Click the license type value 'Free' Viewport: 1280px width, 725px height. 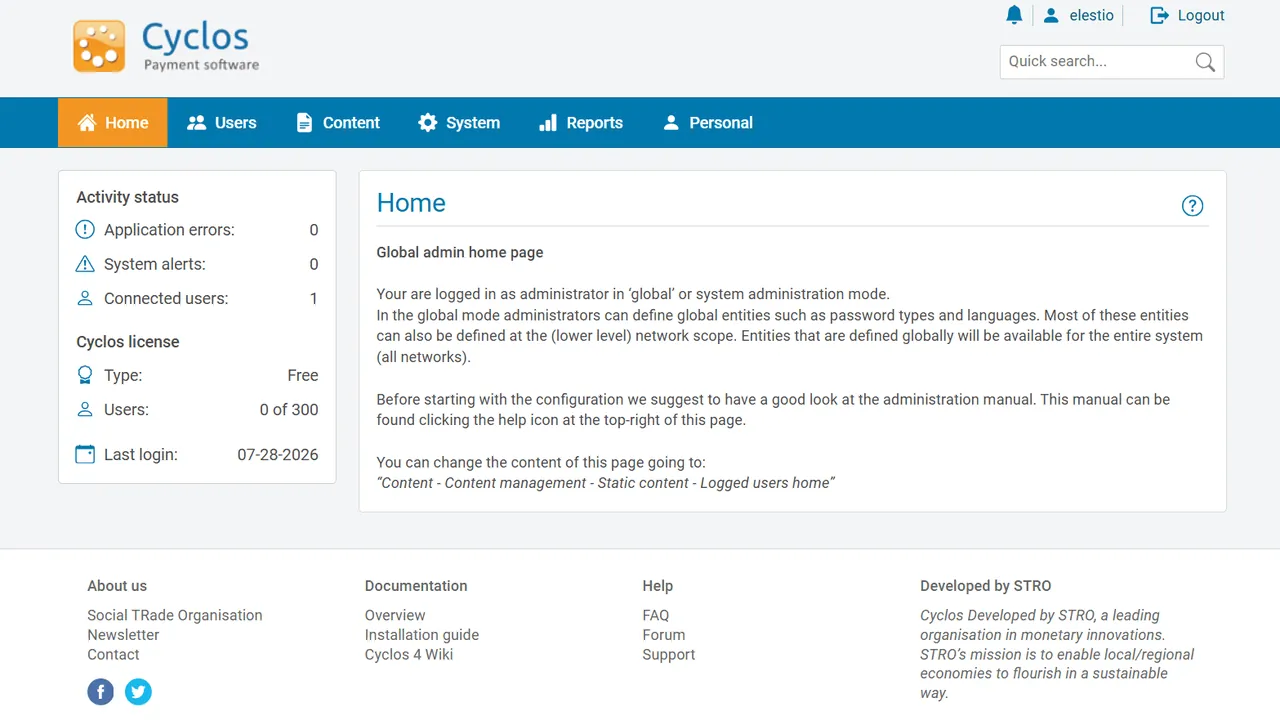(303, 375)
